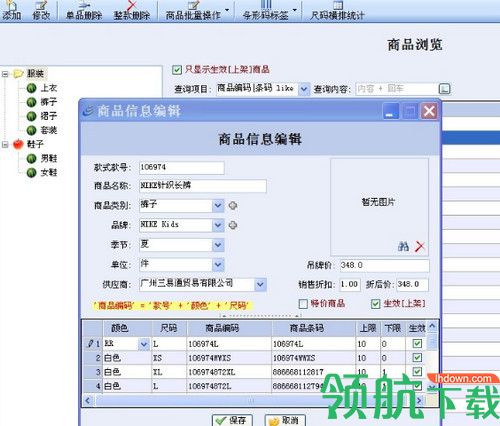
Task: Toggle 生效 checkbox in row 3
Action: click(x=417, y=372)
